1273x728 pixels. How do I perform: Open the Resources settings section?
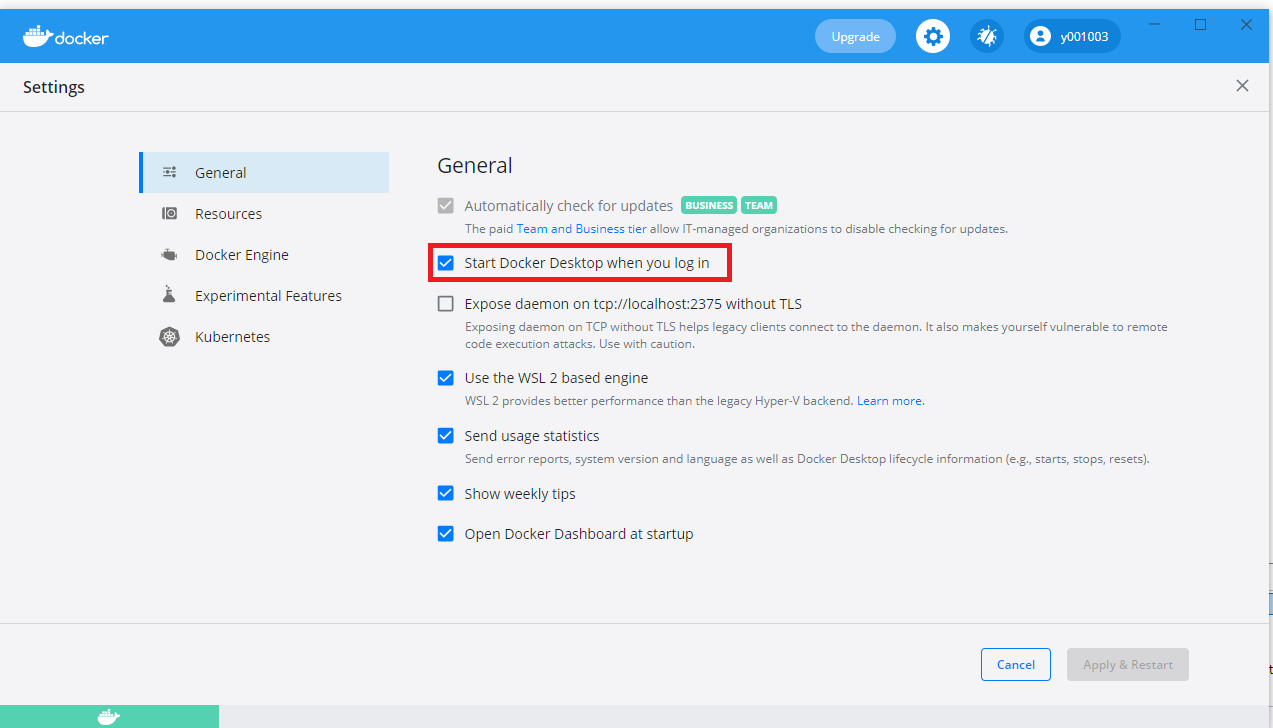[264, 213]
